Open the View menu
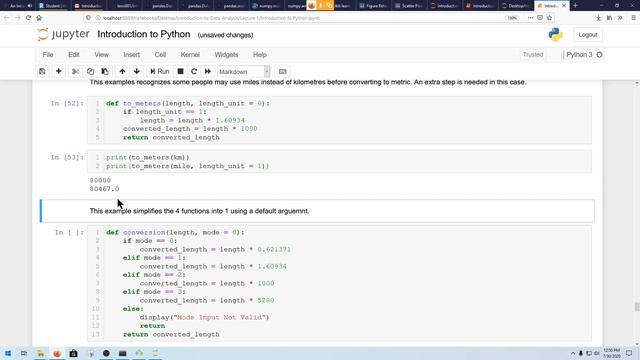Viewport: 640px width, 360px height. pos(101,55)
